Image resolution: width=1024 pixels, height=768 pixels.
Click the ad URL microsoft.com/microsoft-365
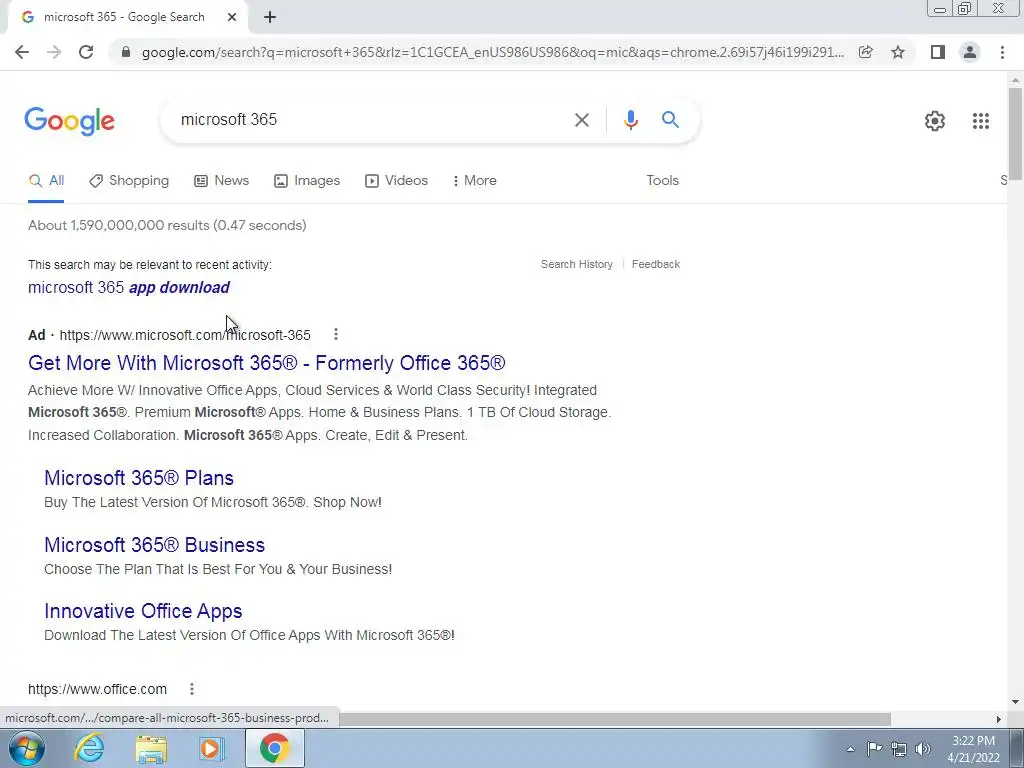(185, 335)
